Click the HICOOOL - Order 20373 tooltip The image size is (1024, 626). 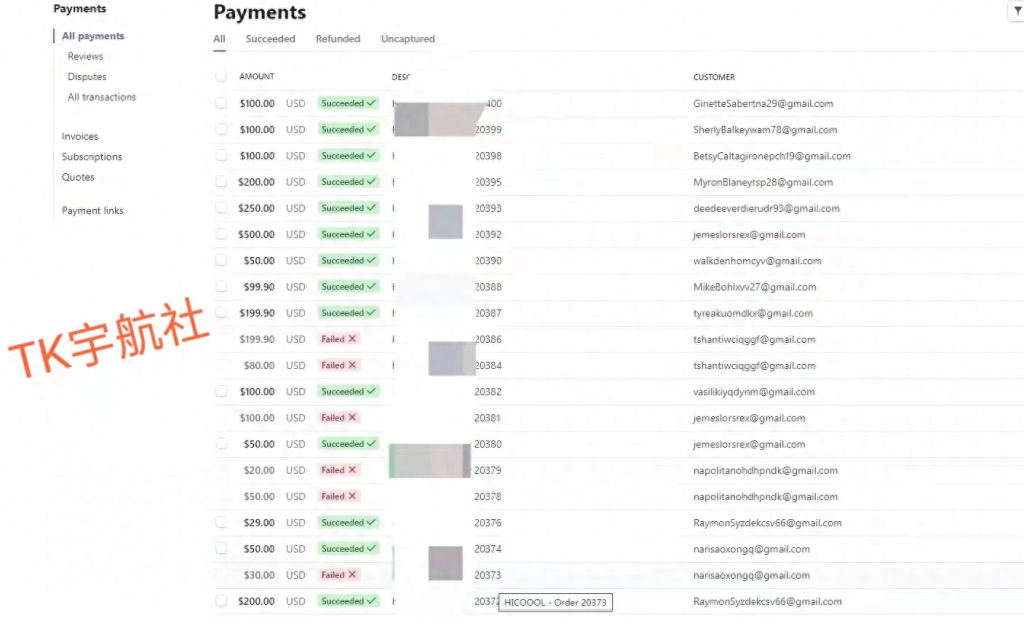(555, 603)
